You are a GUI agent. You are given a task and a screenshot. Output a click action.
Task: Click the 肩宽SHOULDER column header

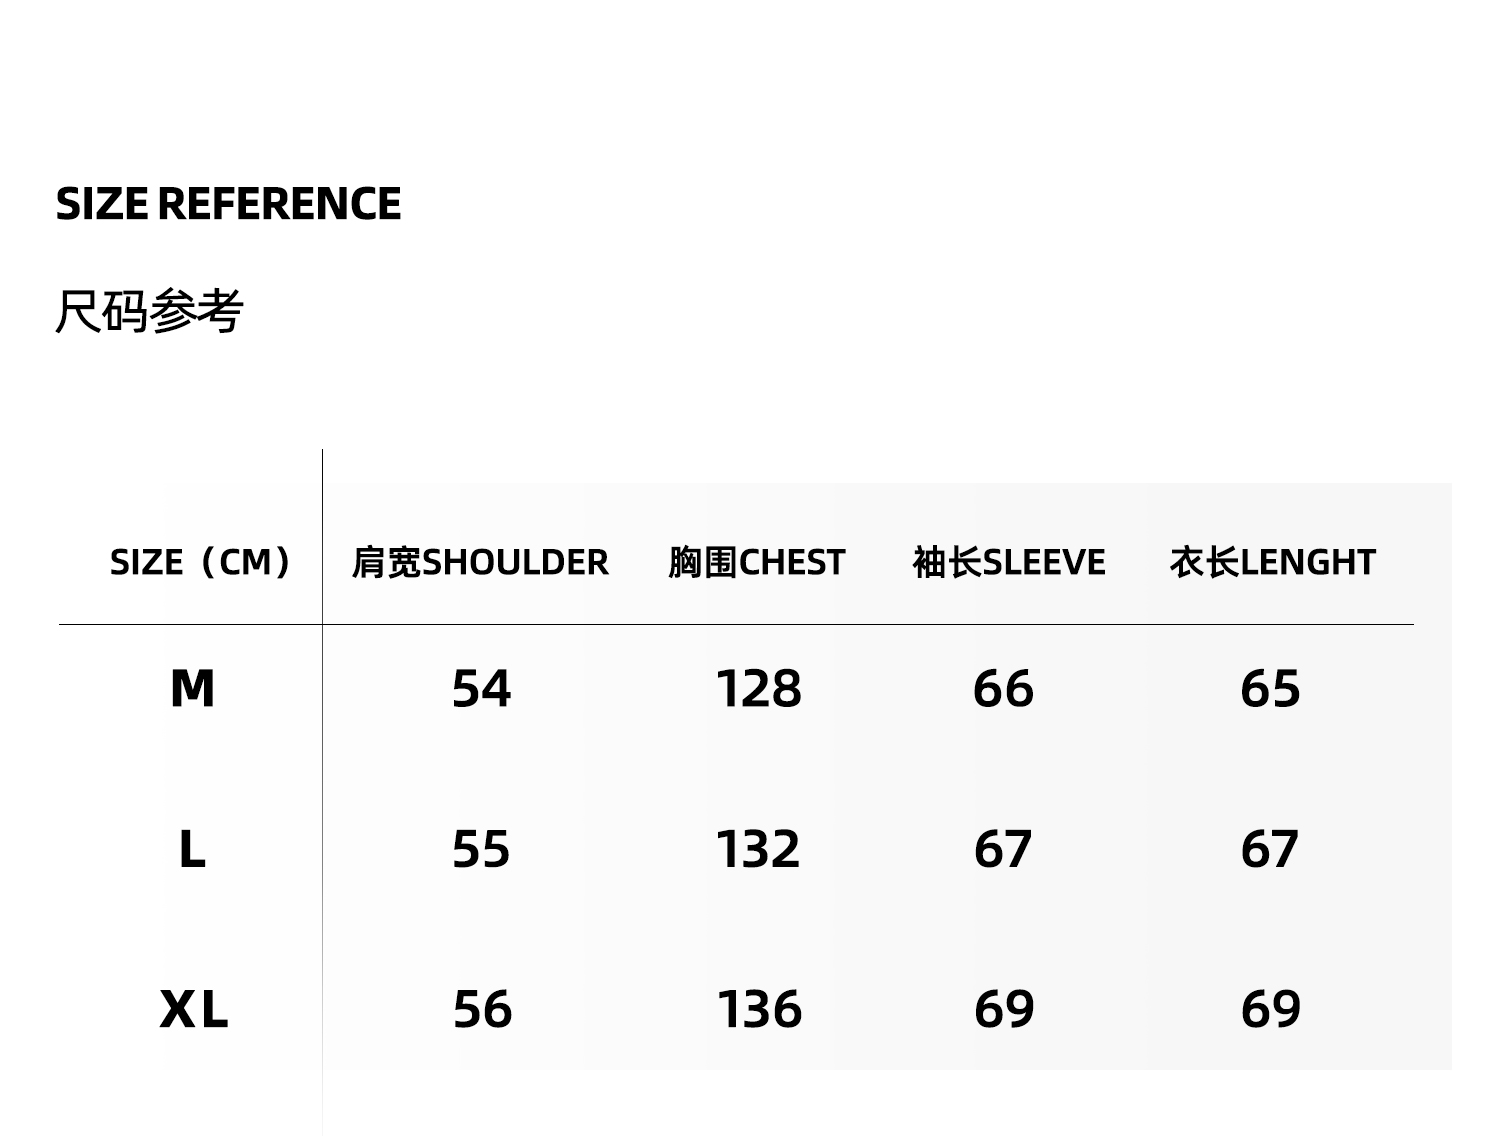click(480, 562)
